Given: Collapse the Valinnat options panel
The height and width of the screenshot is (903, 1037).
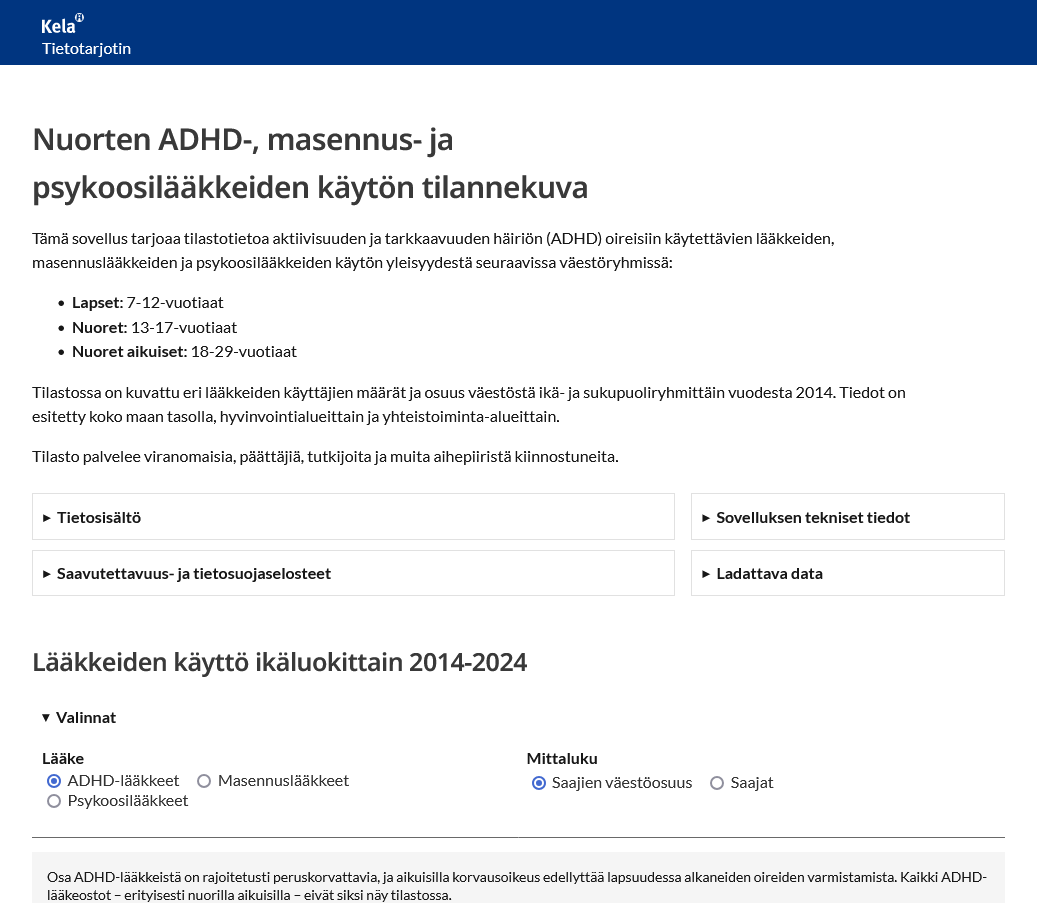Looking at the screenshot, I should (x=79, y=717).
